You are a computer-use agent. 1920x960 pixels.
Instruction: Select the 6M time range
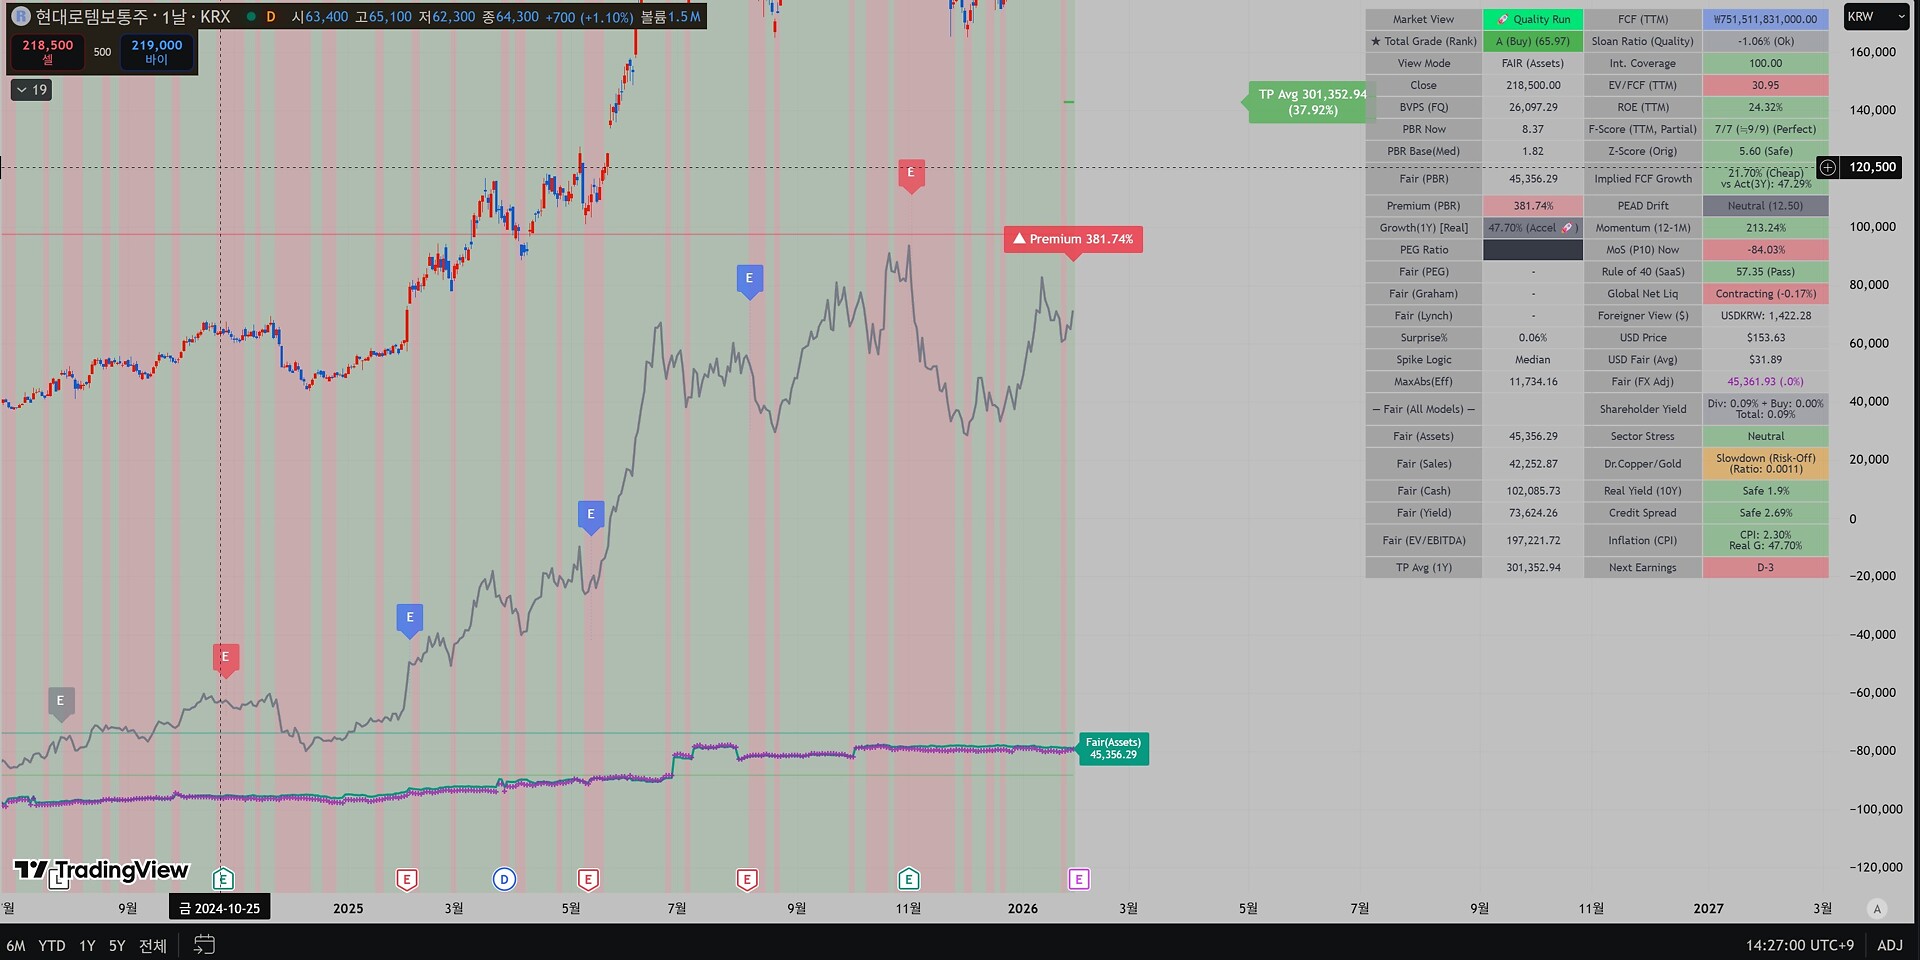click(16, 945)
